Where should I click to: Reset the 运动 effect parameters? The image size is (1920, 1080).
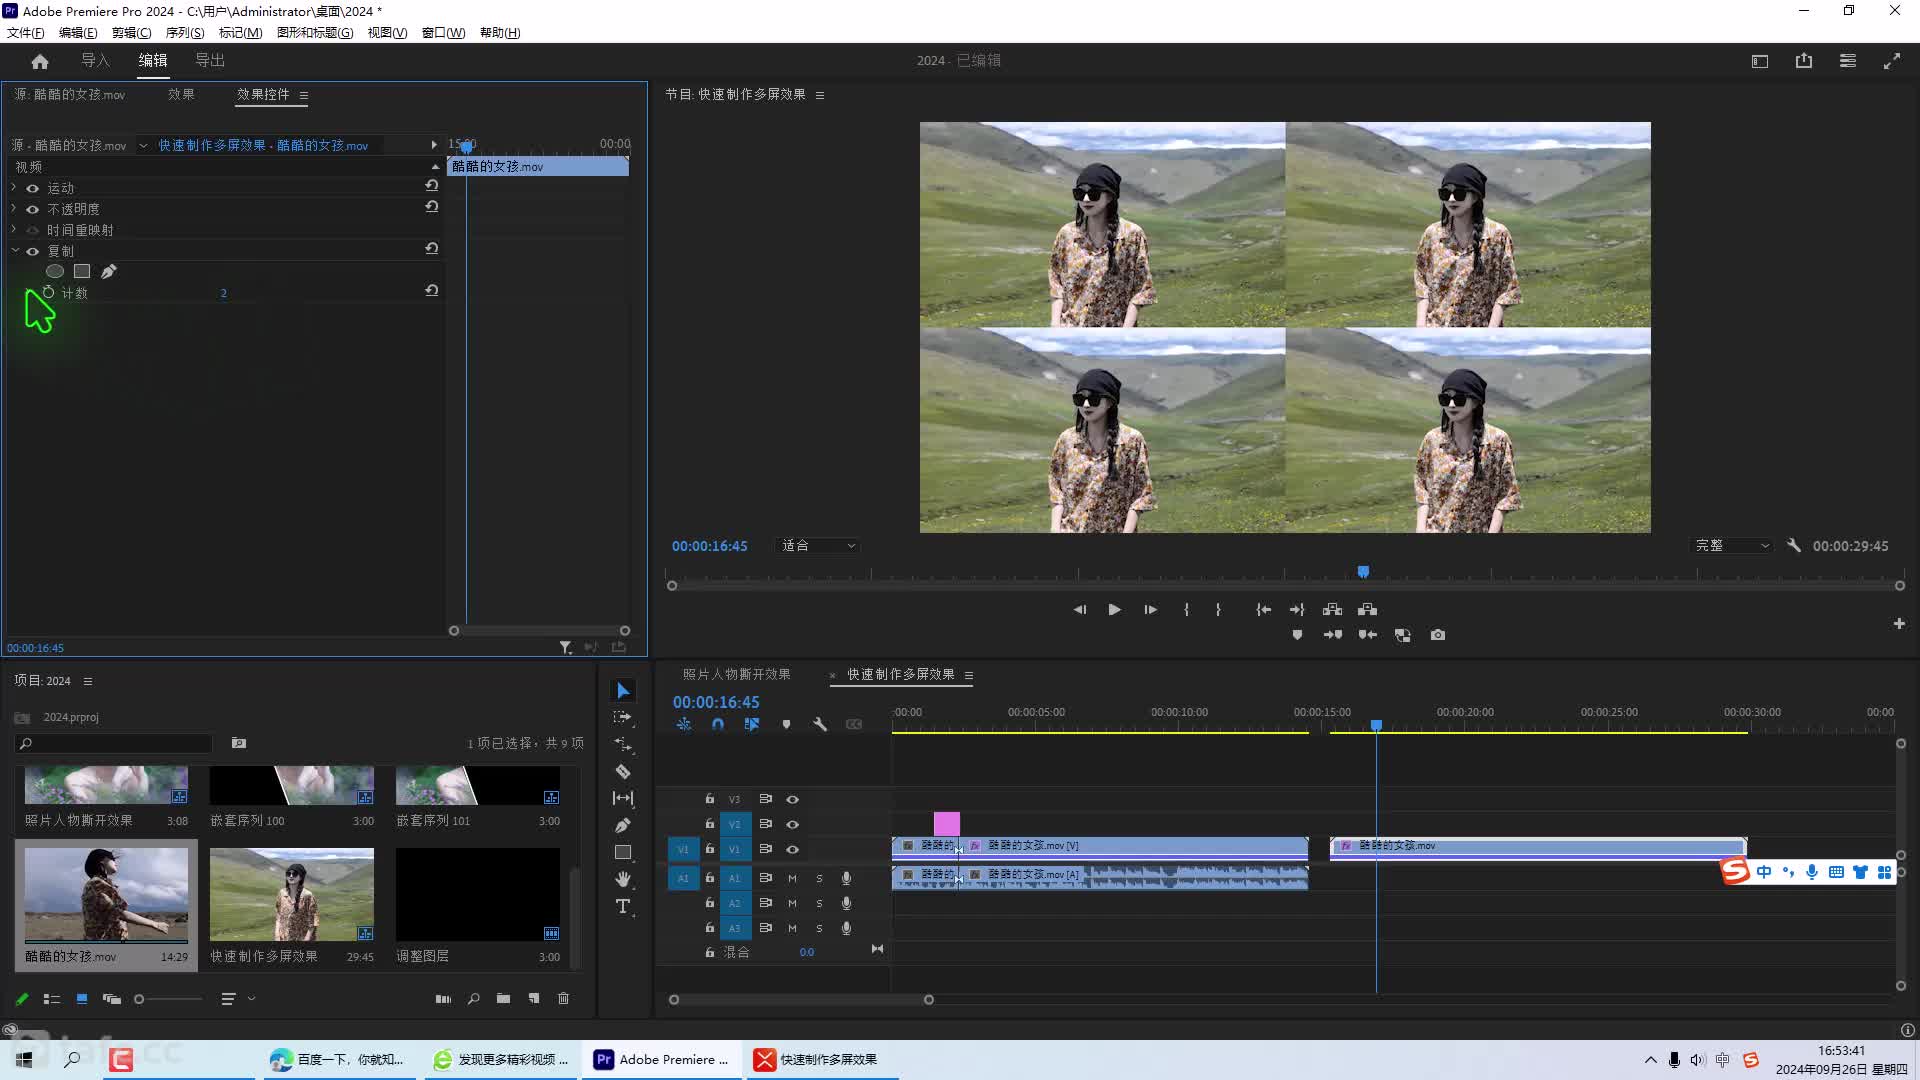pyautogui.click(x=432, y=186)
